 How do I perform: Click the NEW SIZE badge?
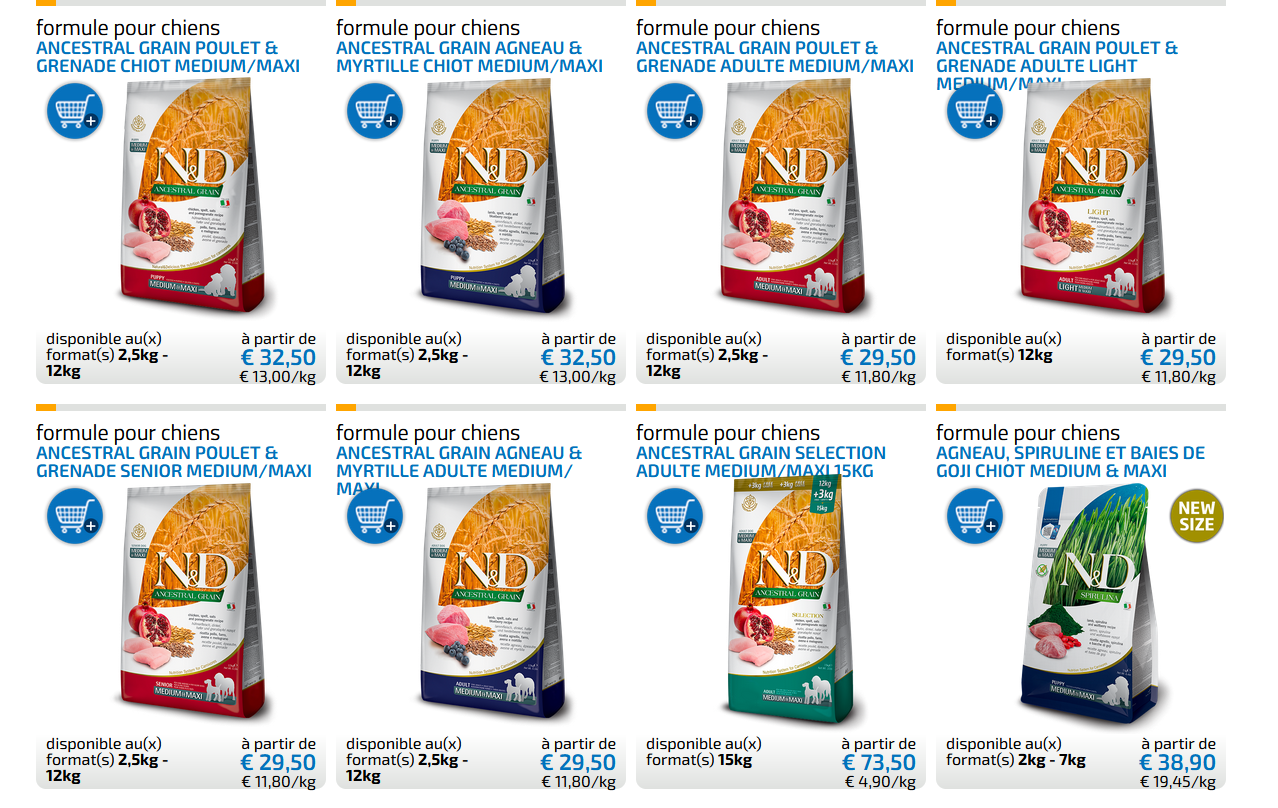tap(1196, 516)
